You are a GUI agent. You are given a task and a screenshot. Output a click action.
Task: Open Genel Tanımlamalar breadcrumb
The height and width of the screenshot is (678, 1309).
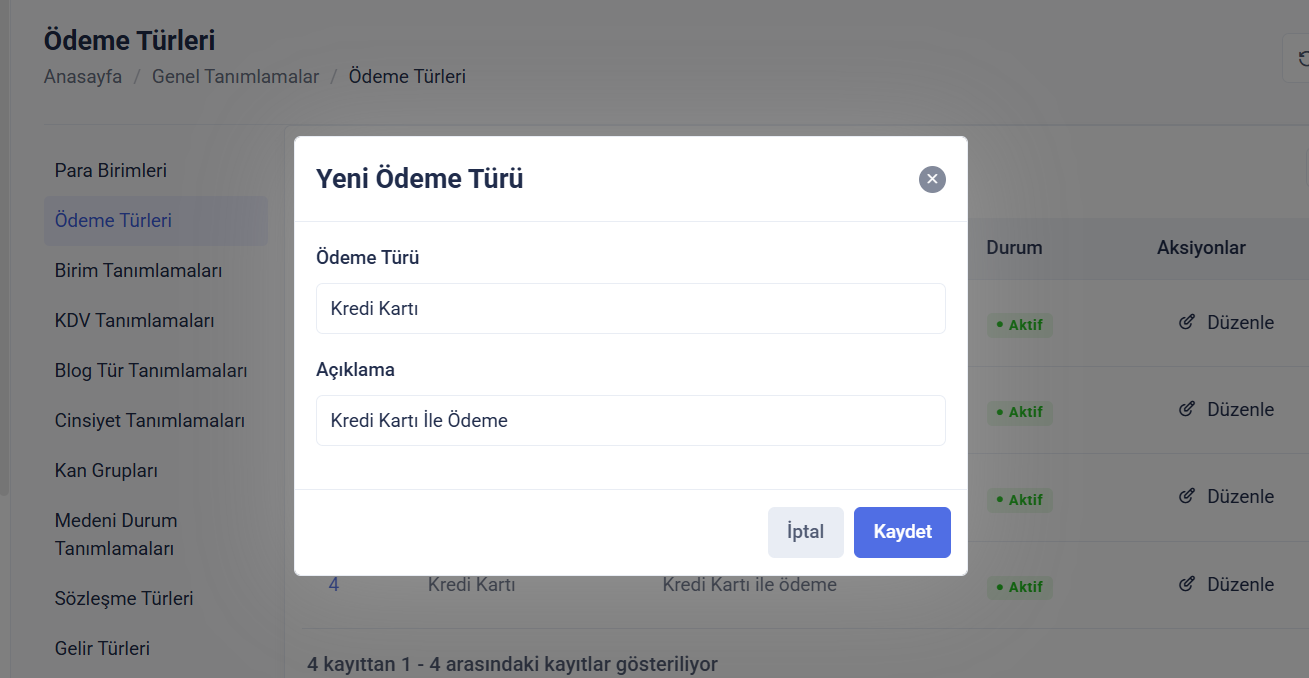[235, 77]
